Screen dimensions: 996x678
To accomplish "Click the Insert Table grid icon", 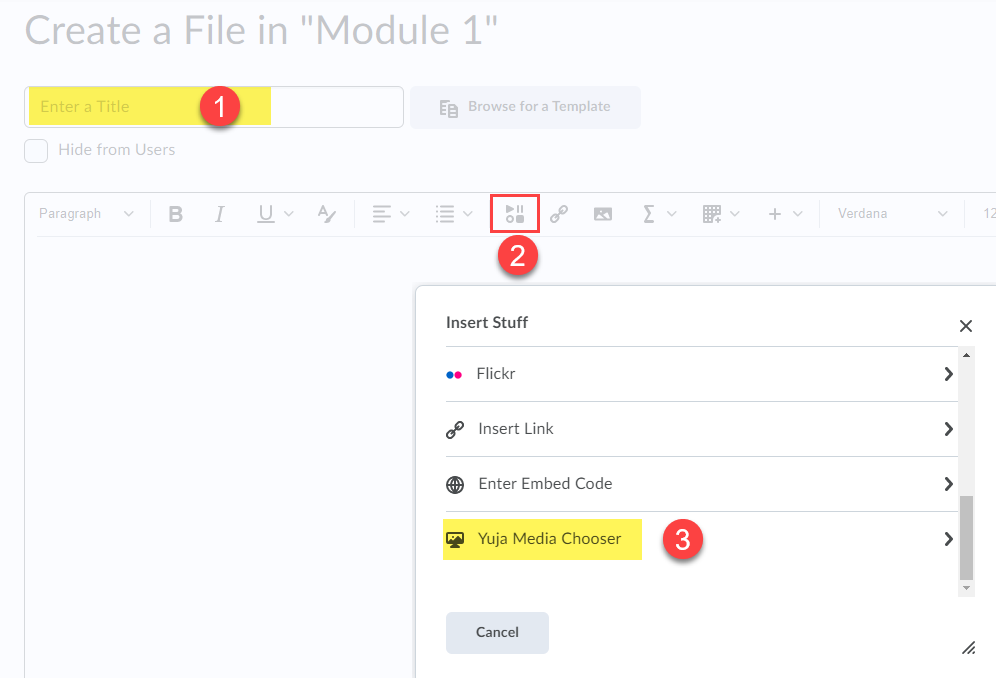I will (712, 214).
